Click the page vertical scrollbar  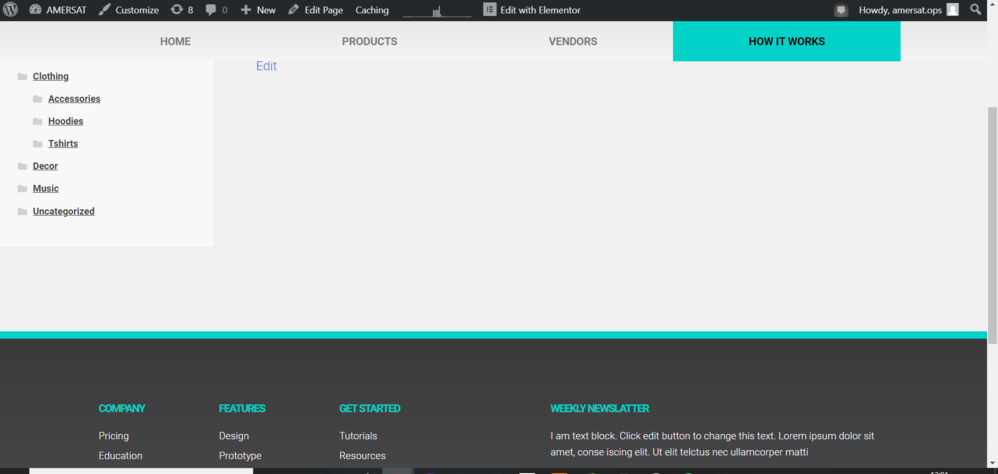coord(992,225)
